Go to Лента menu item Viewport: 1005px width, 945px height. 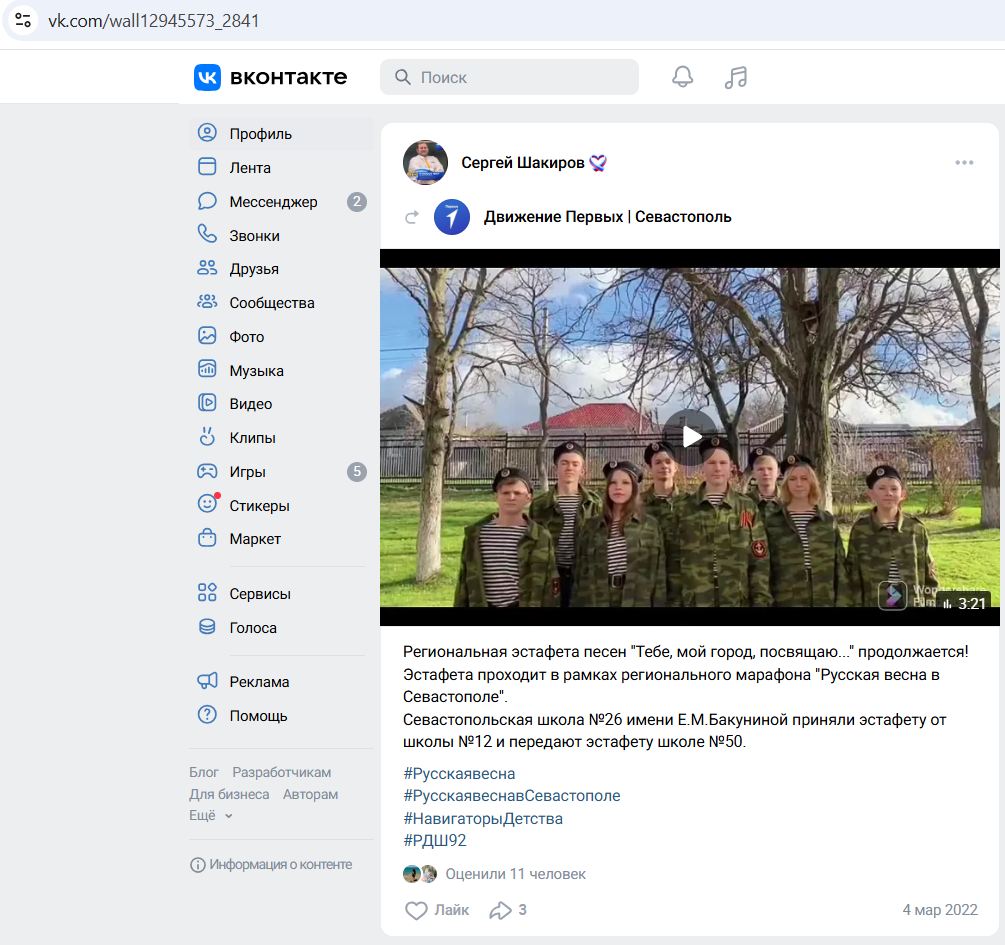(x=250, y=168)
